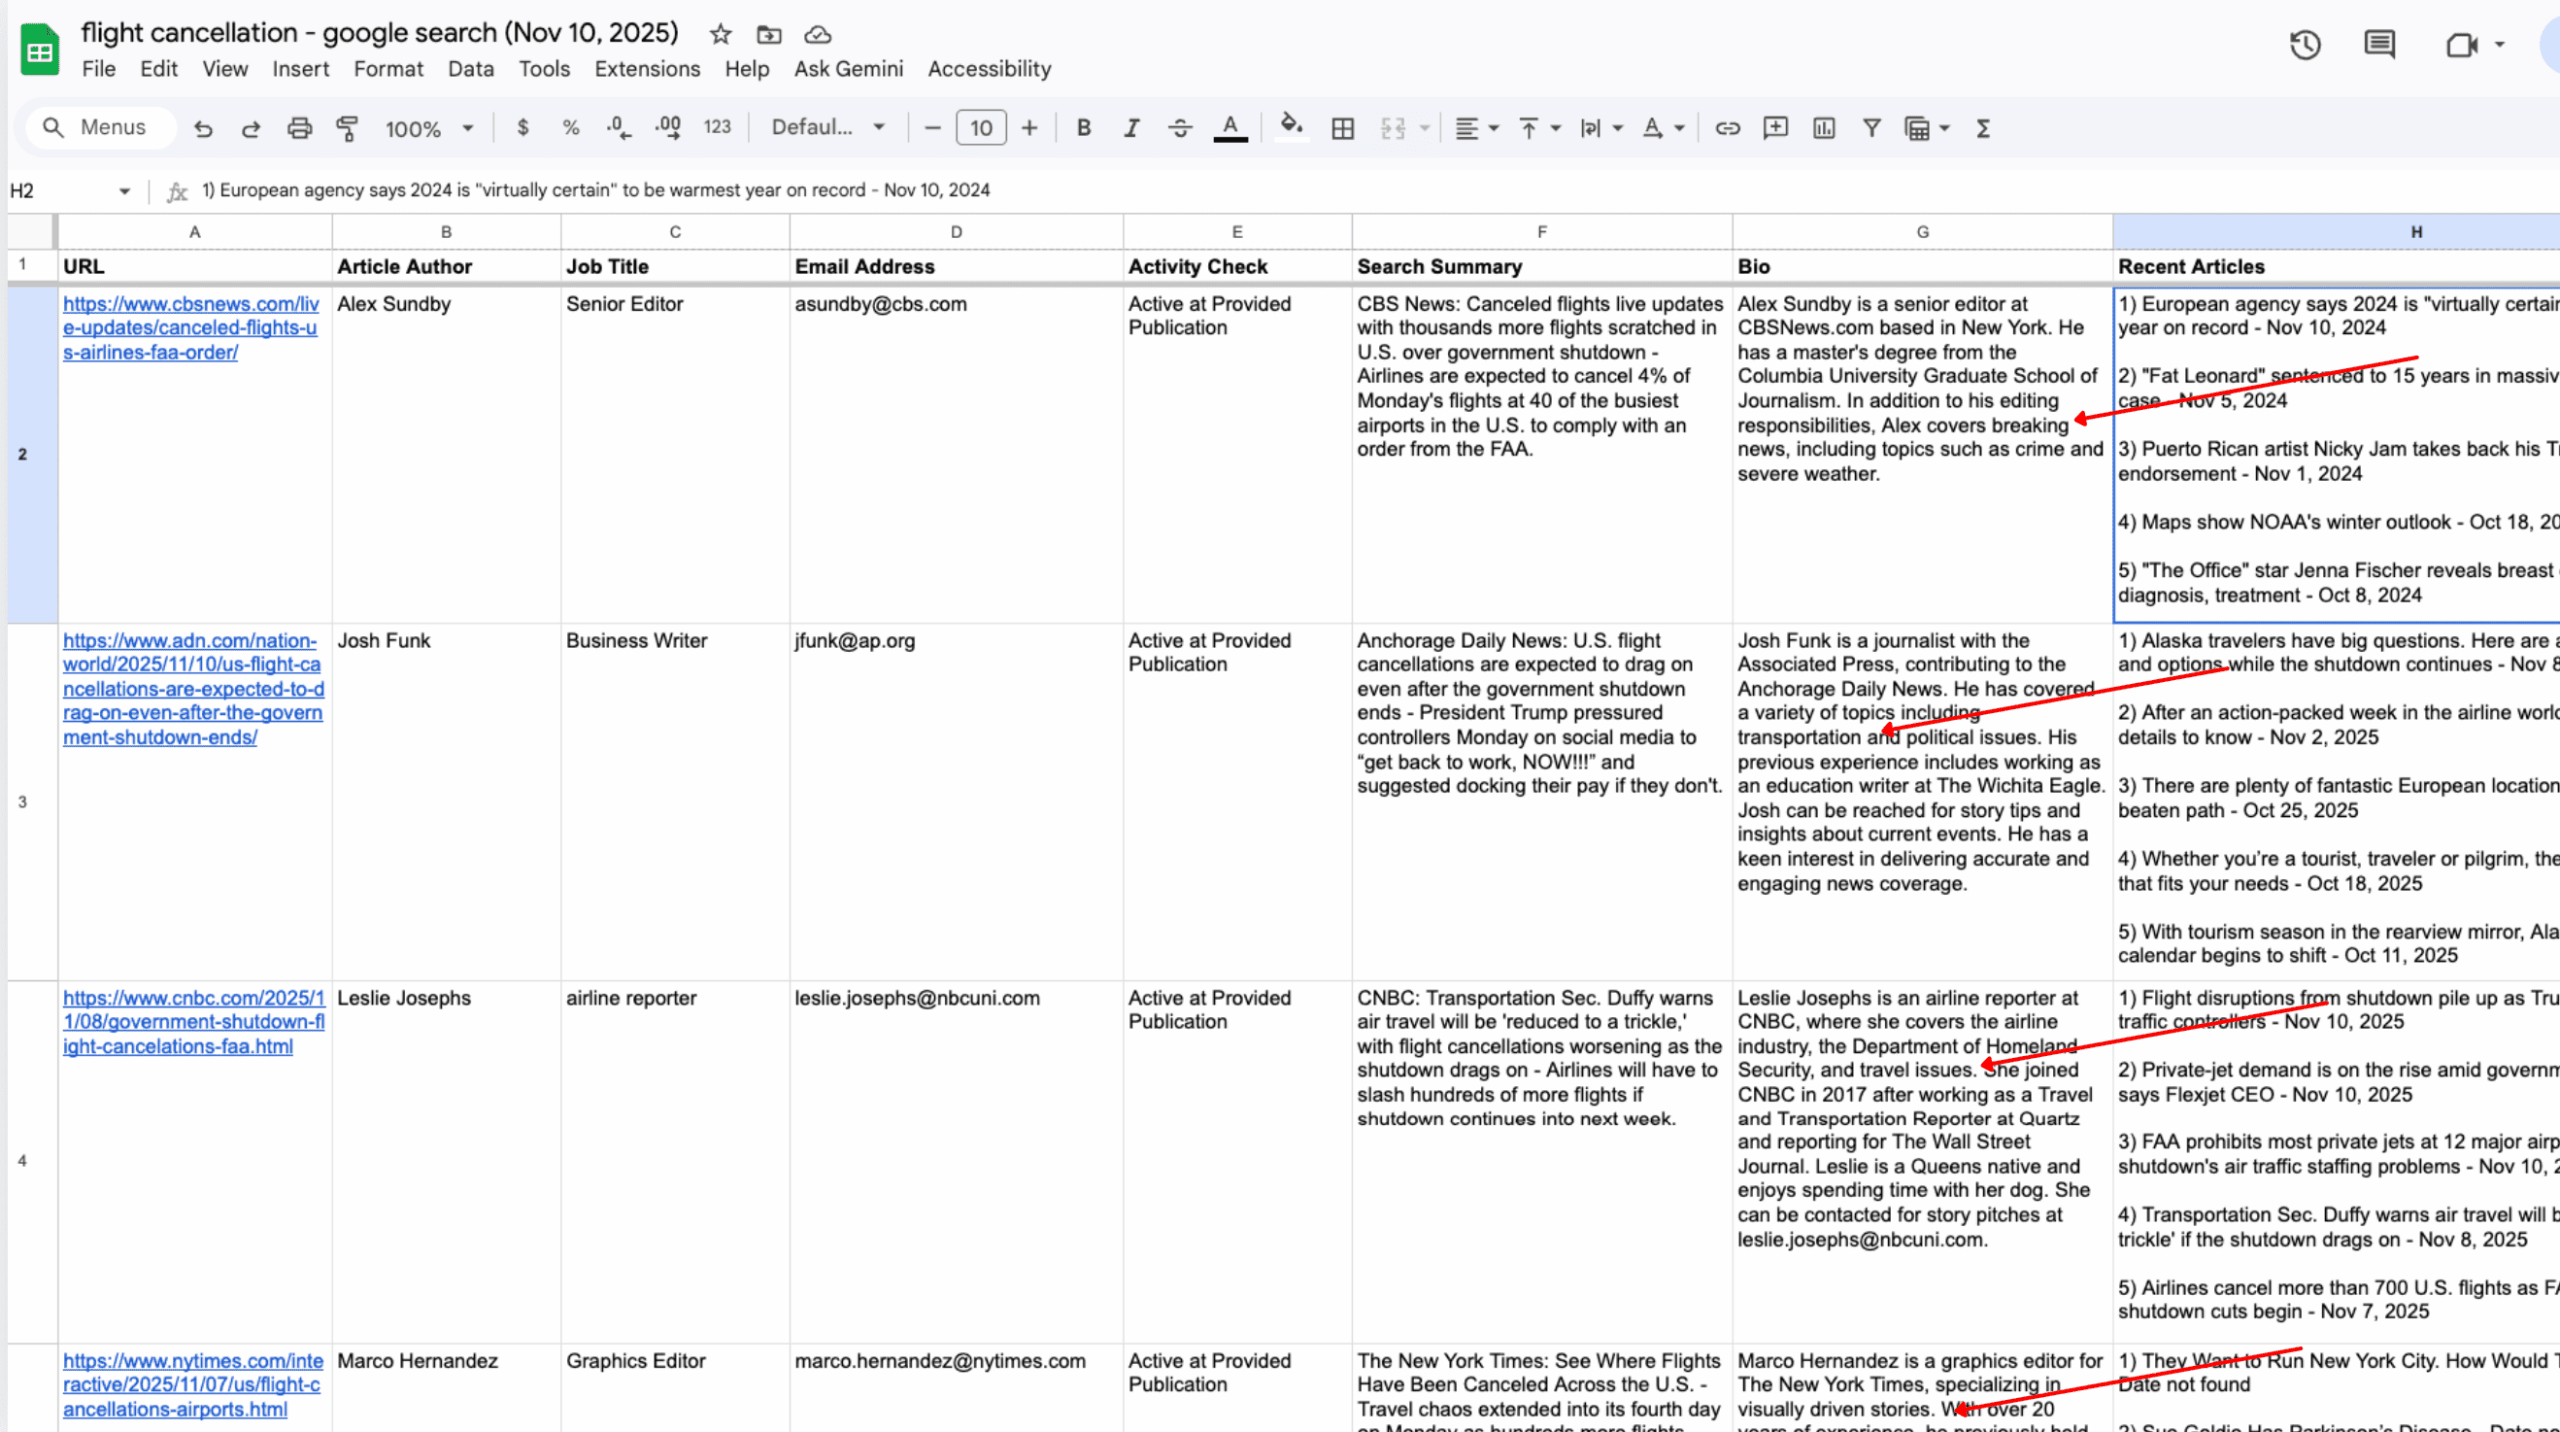Insert a link into the cell

1727,128
